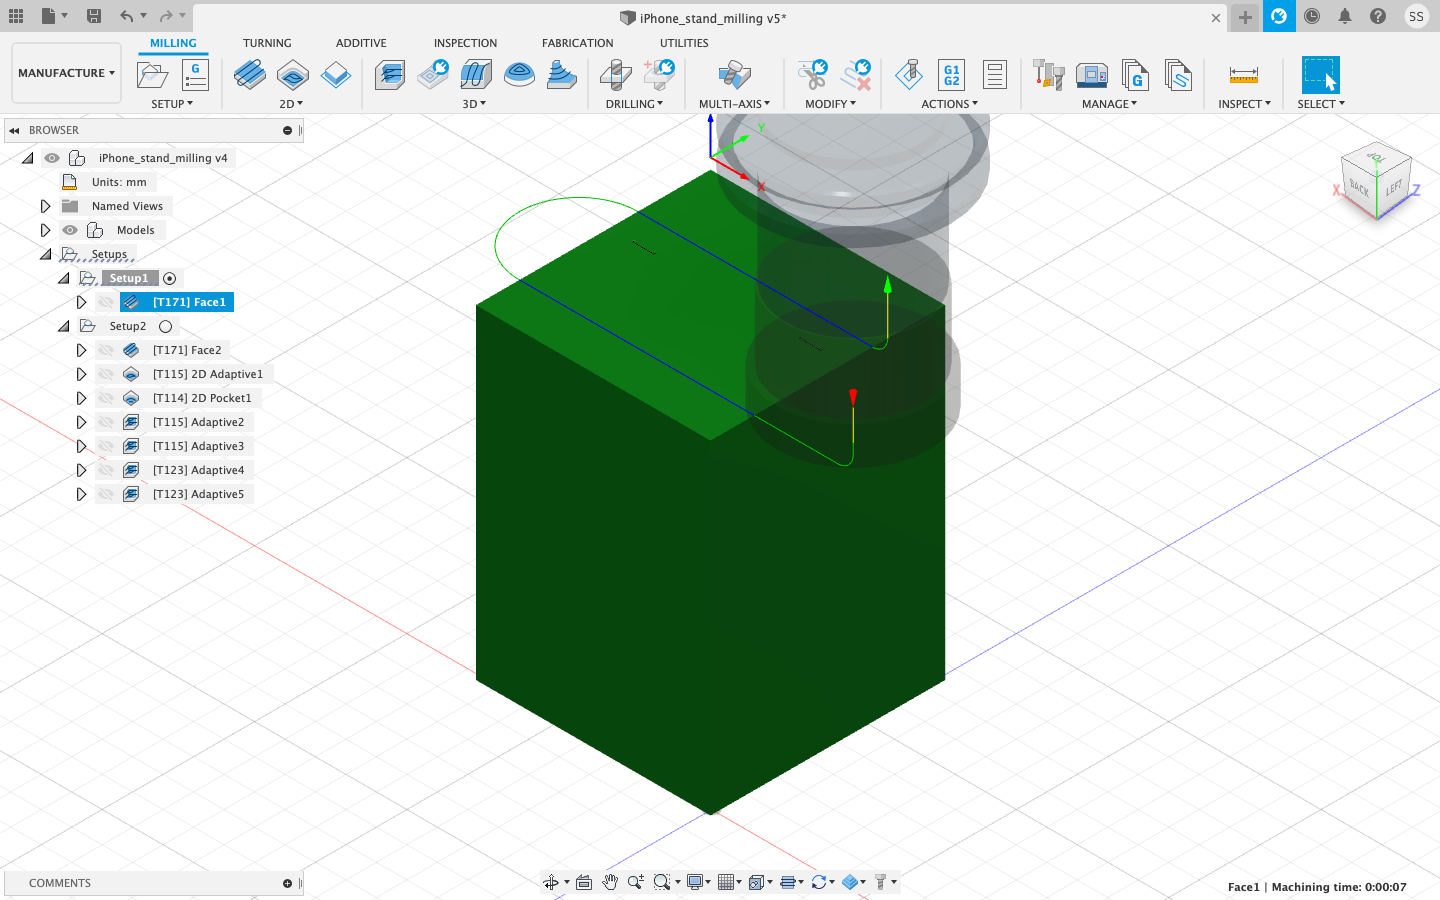The height and width of the screenshot is (900, 1440).
Task: Select the Multi-Axis Swarf tool
Action: (x=735, y=75)
